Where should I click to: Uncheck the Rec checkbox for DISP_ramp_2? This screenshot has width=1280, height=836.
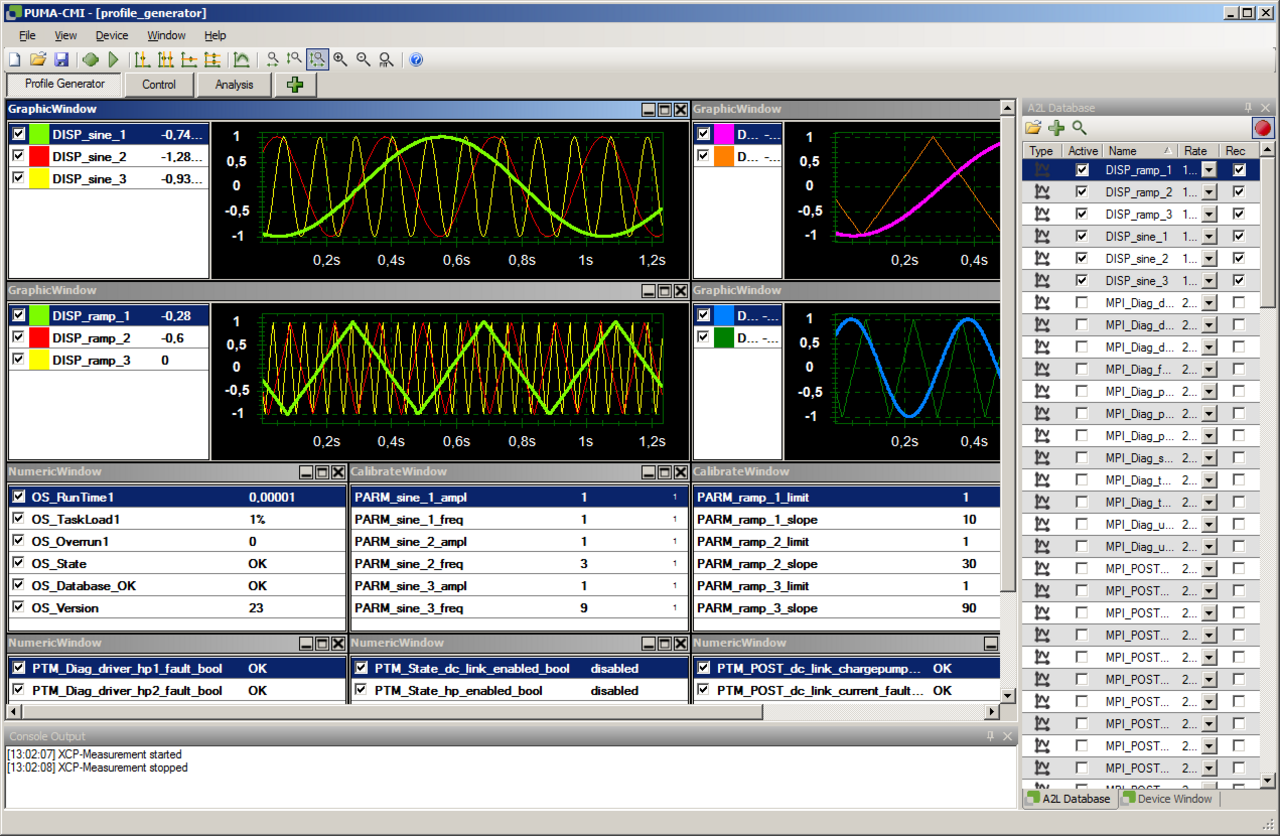coord(1239,192)
